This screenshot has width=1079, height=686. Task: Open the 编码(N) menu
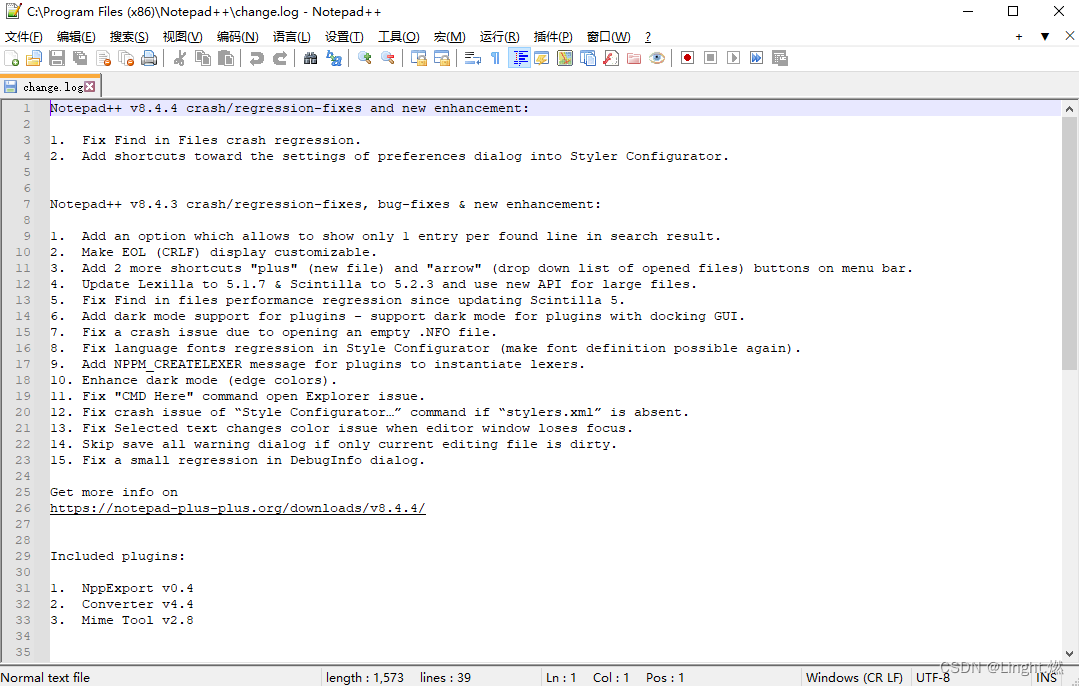pyautogui.click(x=237, y=36)
